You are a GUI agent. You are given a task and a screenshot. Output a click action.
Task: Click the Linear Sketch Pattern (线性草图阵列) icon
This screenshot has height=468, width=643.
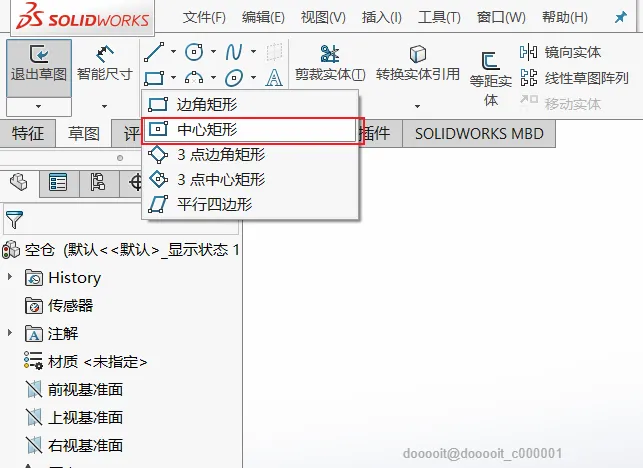(529, 78)
